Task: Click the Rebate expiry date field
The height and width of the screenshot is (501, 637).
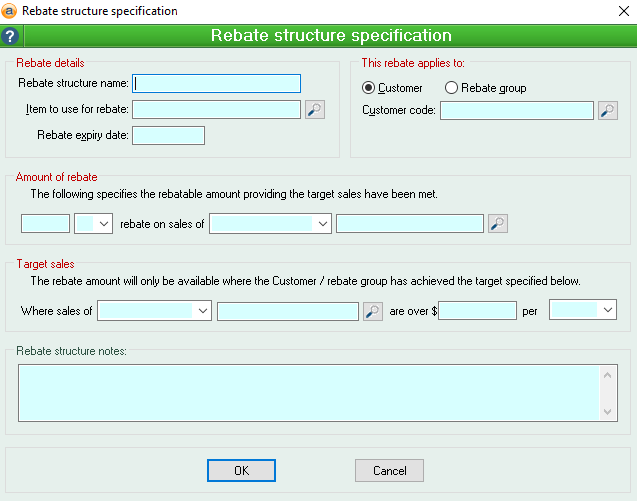Action: click(168, 135)
